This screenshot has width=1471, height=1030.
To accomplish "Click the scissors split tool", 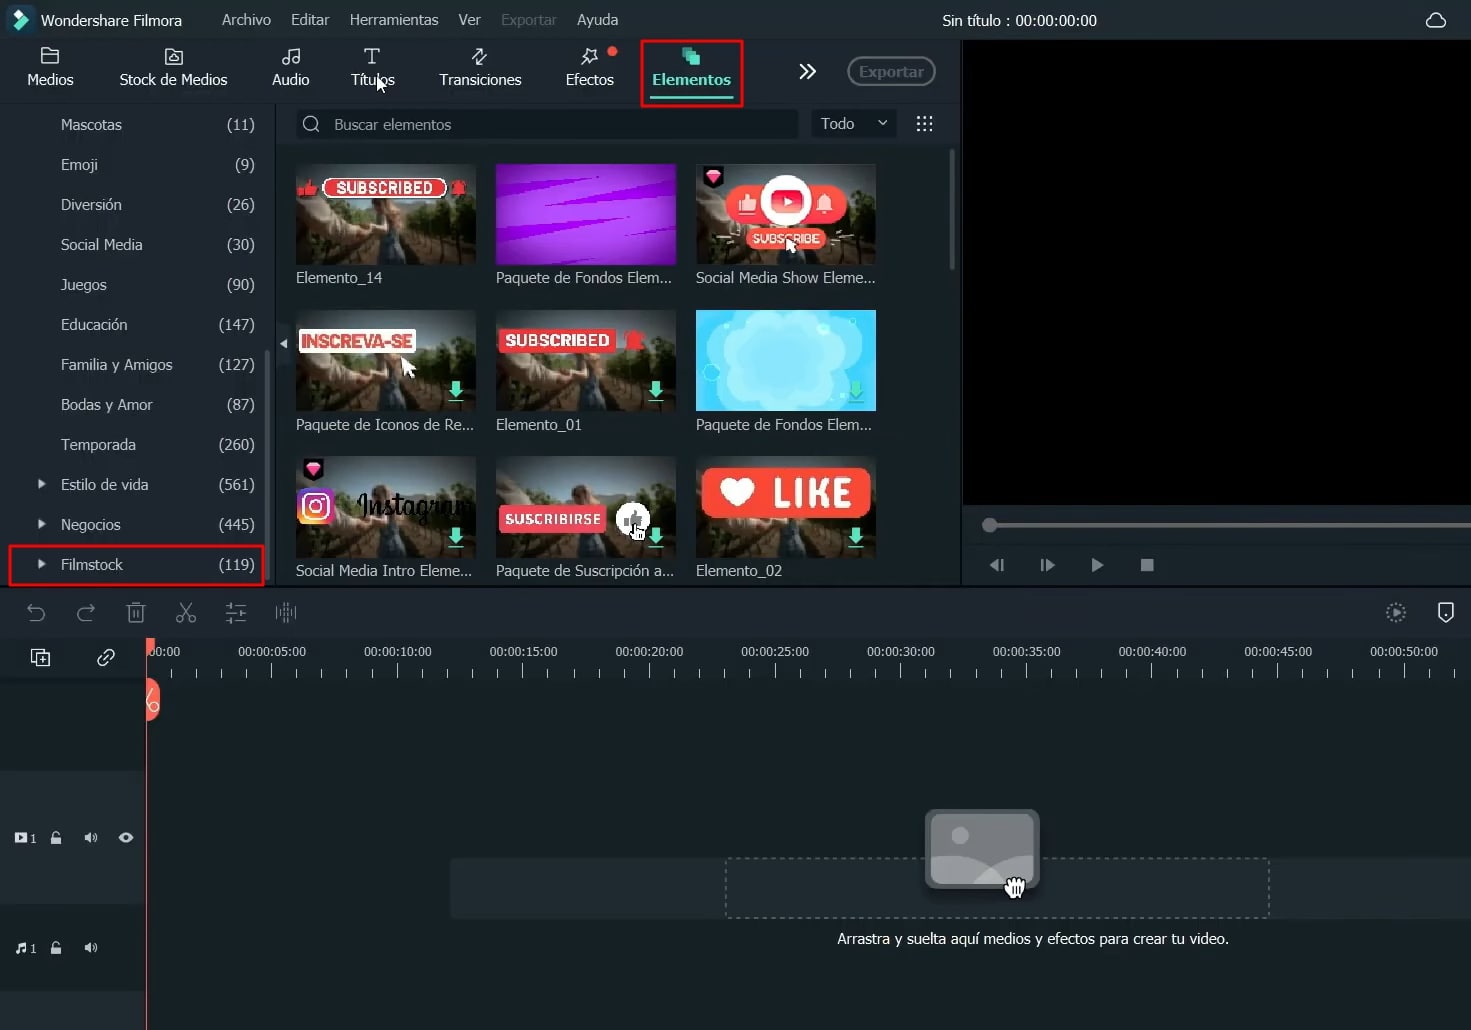I will (186, 612).
